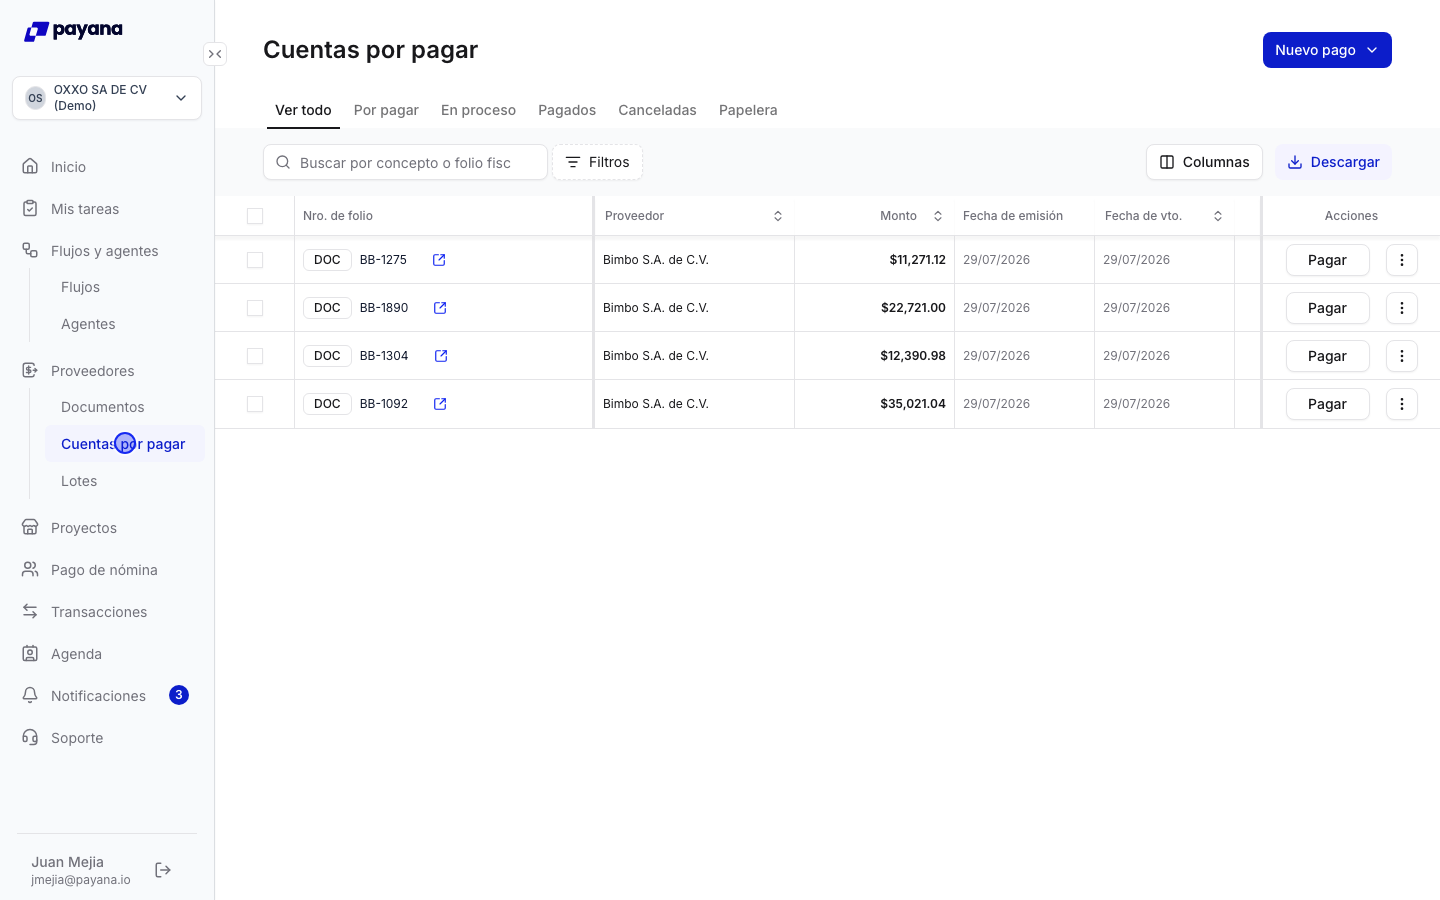Check the box for folio BB-1092
1440x900 pixels.
[x=255, y=404]
